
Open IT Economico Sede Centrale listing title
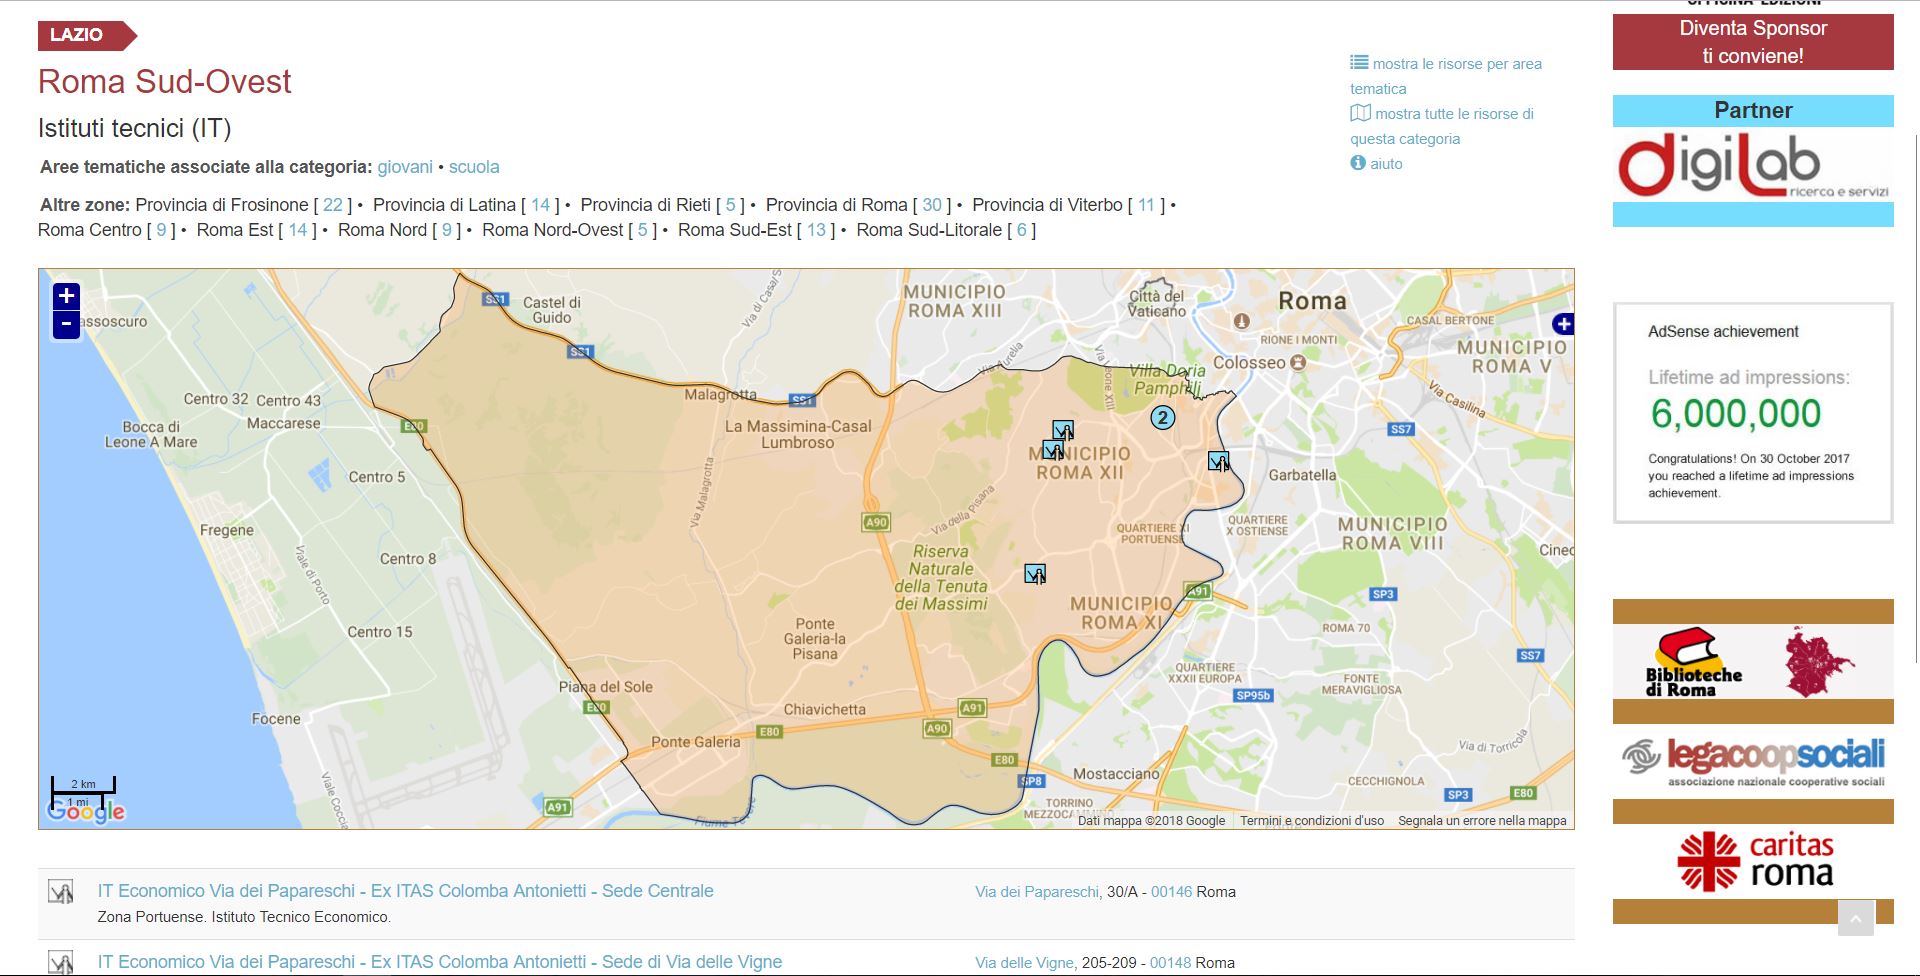pos(406,891)
